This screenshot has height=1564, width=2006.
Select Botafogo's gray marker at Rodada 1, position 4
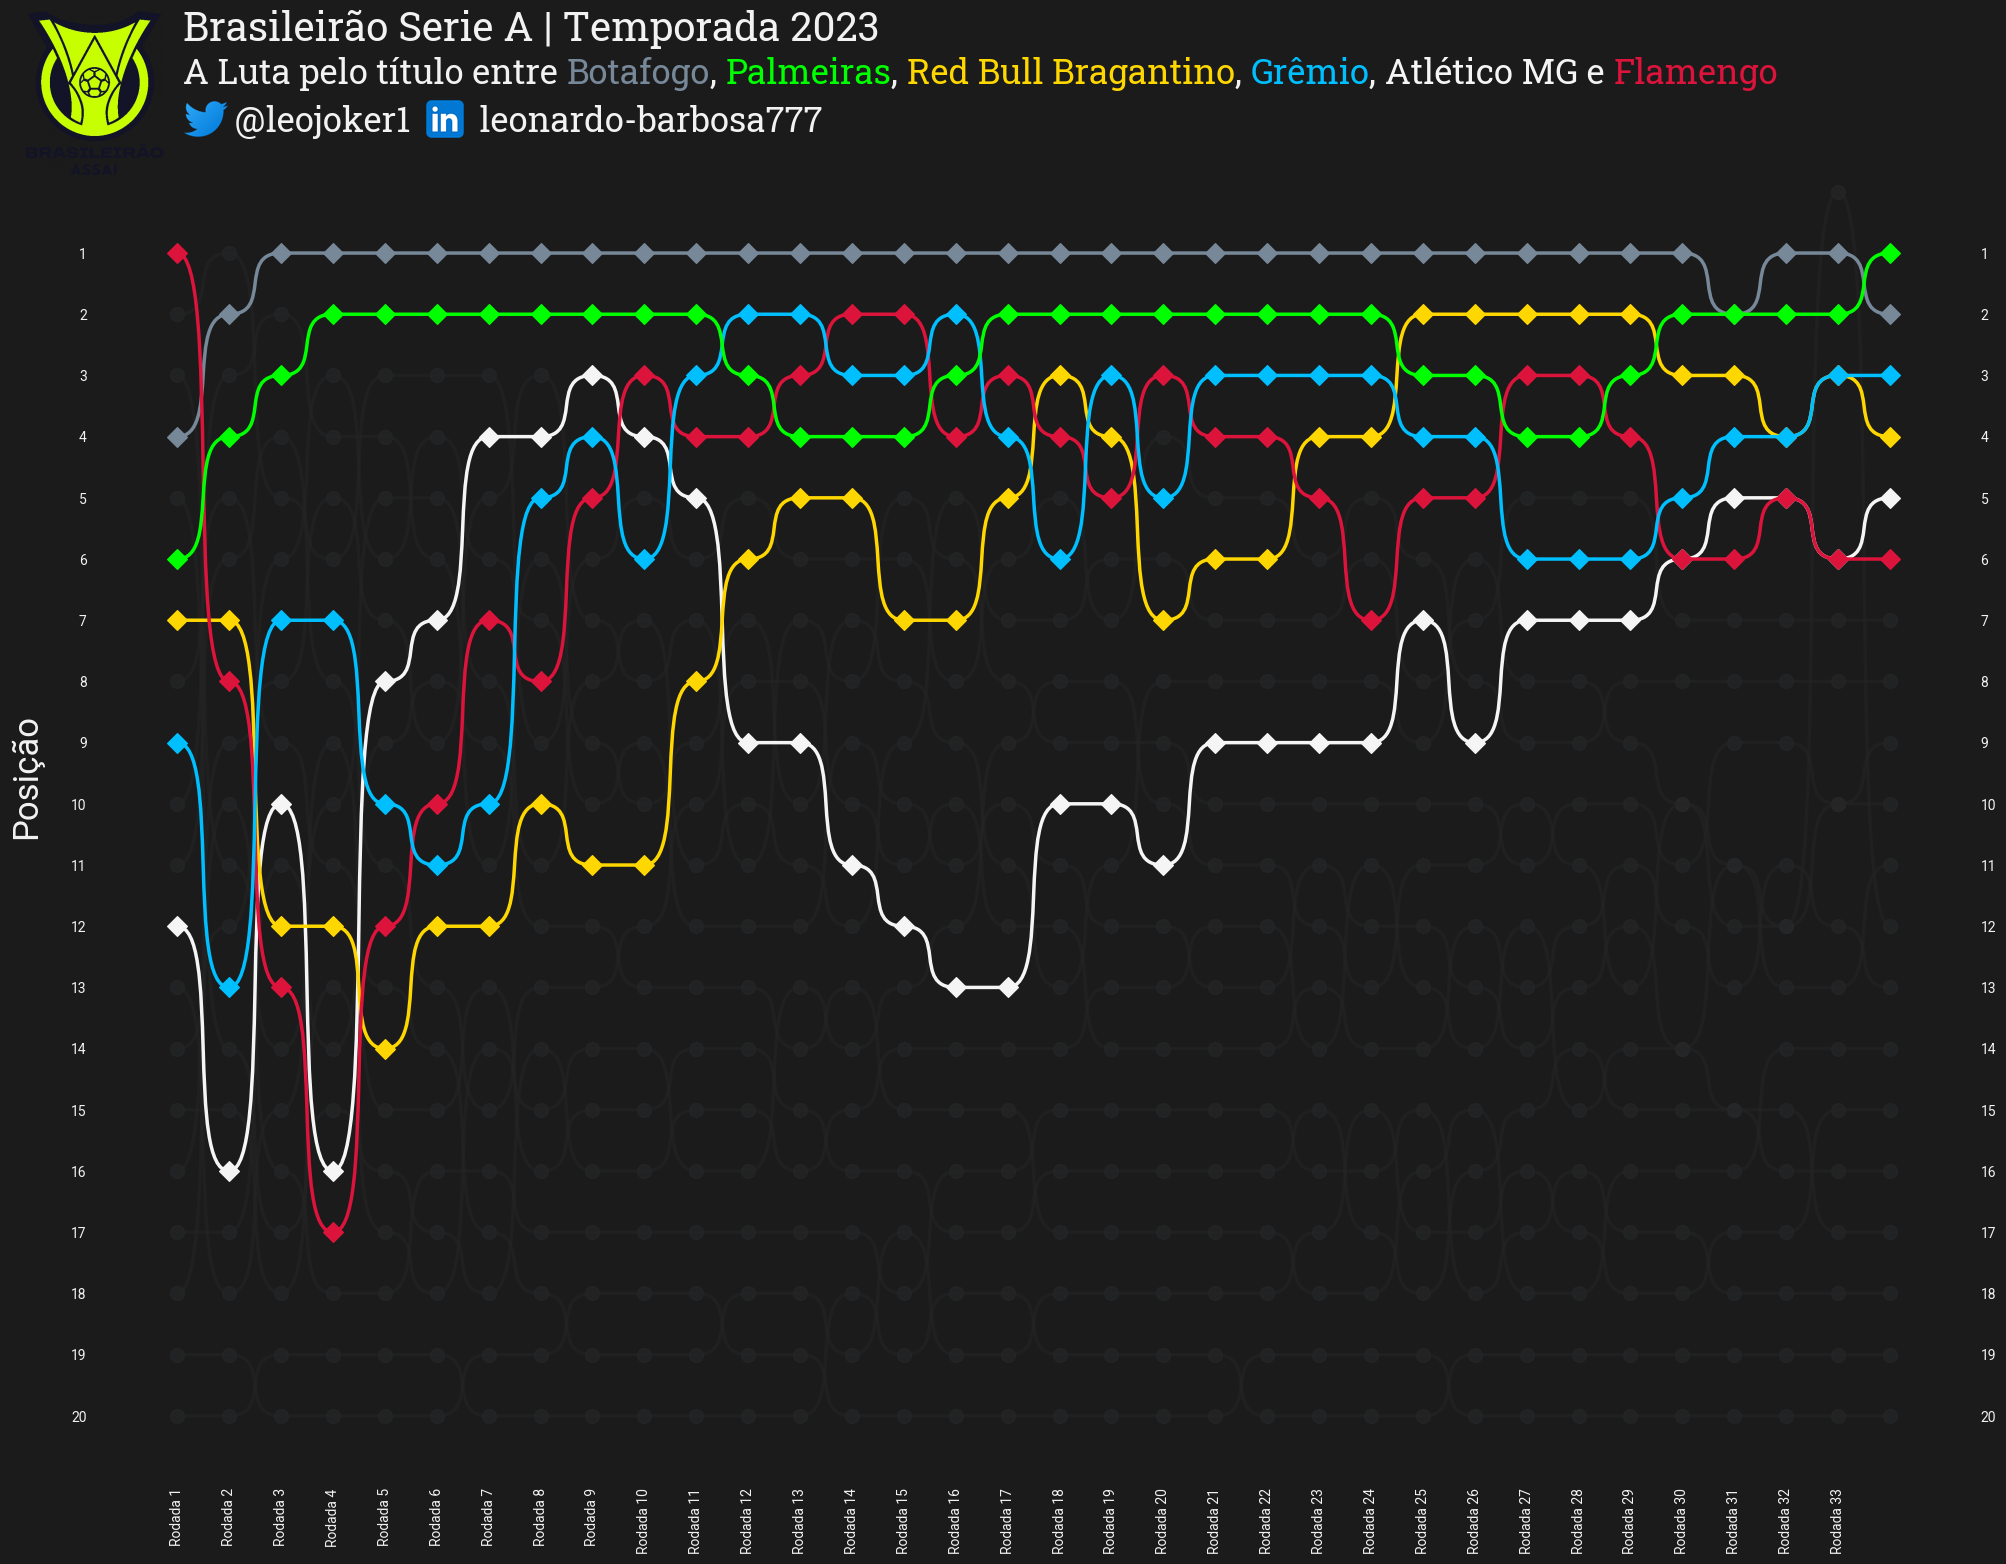[x=178, y=437]
